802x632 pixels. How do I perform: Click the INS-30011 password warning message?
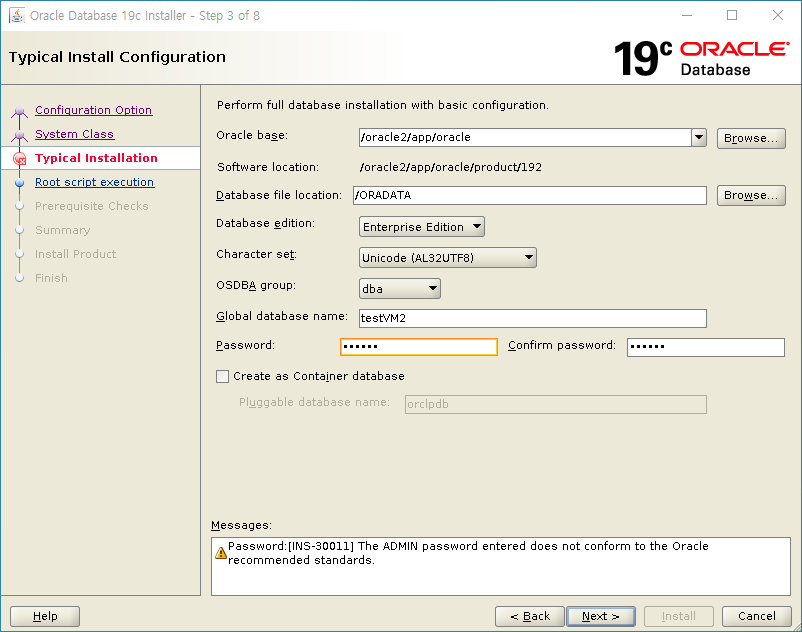[x=468, y=553]
